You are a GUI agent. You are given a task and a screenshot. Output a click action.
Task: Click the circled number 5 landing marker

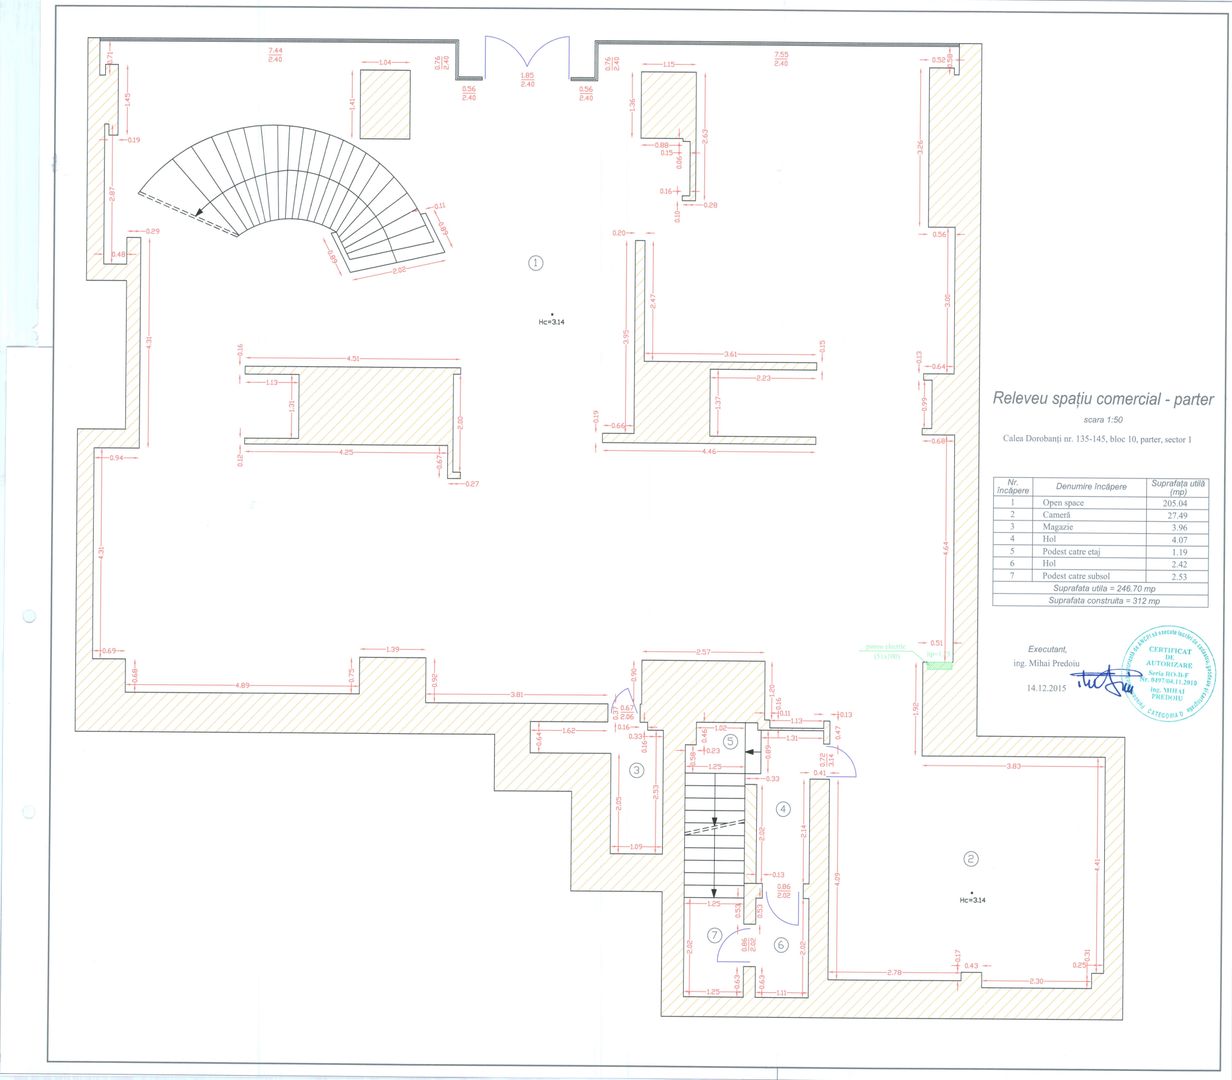point(730,741)
